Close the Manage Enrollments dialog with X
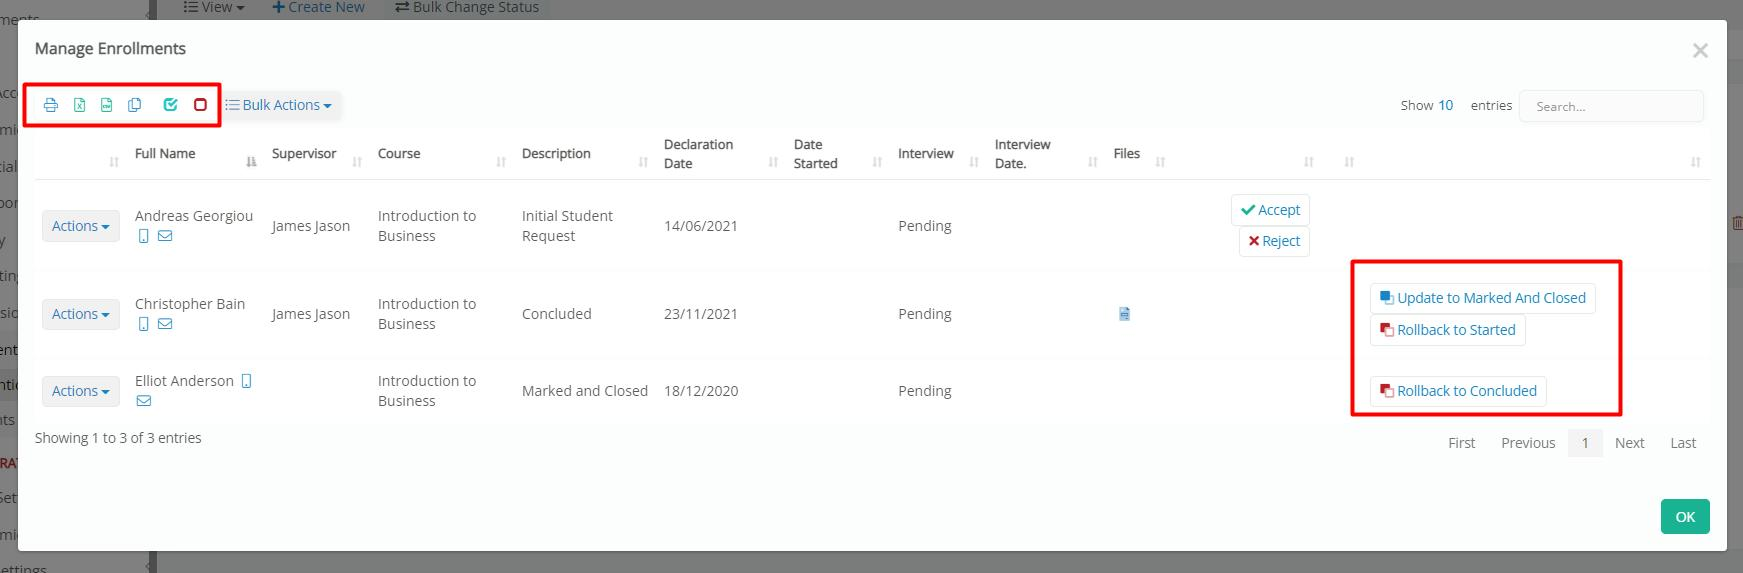The image size is (1743, 573). click(x=1700, y=50)
